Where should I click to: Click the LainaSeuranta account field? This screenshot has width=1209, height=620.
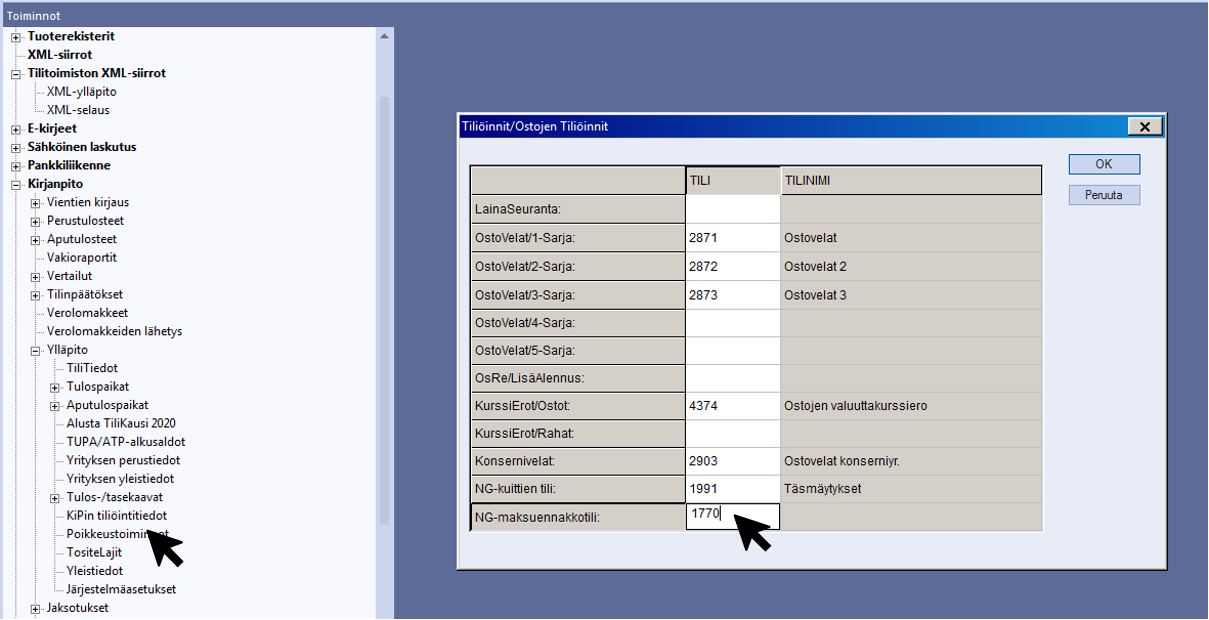click(732, 209)
